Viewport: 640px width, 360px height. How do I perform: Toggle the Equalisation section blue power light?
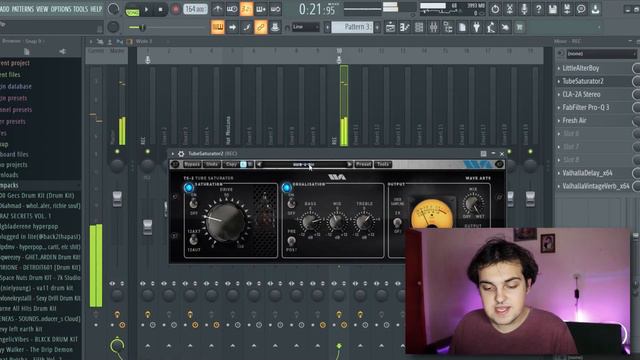coord(287,187)
